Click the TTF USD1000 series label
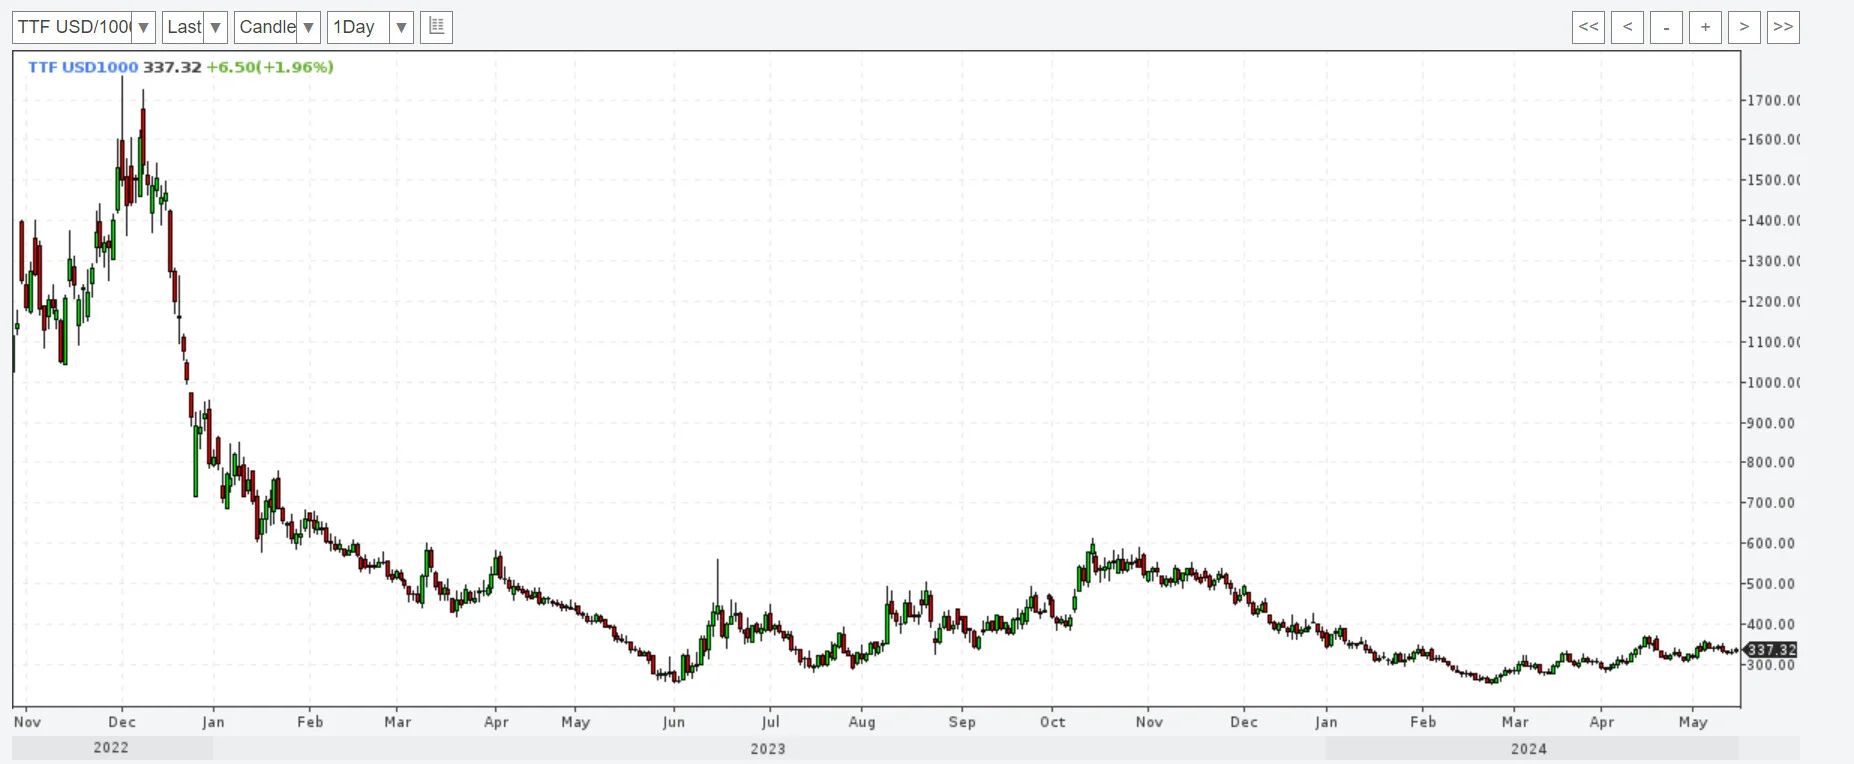1854x764 pixels. tap(83, 67)
